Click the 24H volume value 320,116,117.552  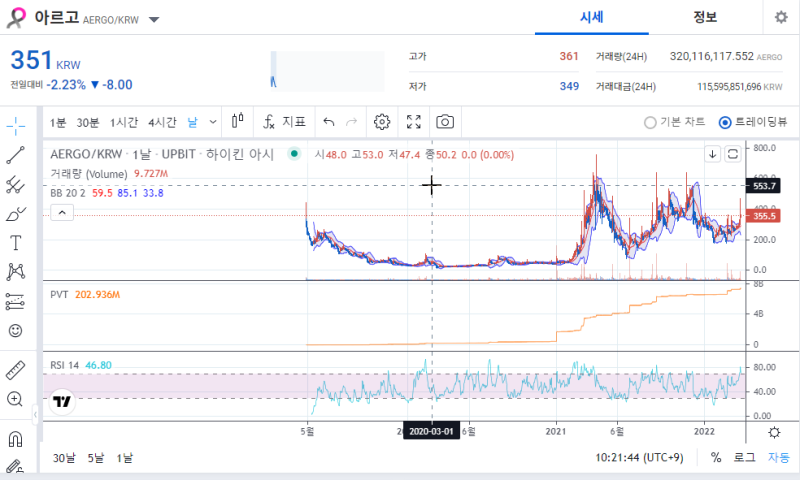pyautogui.click(x=712, y=56)
